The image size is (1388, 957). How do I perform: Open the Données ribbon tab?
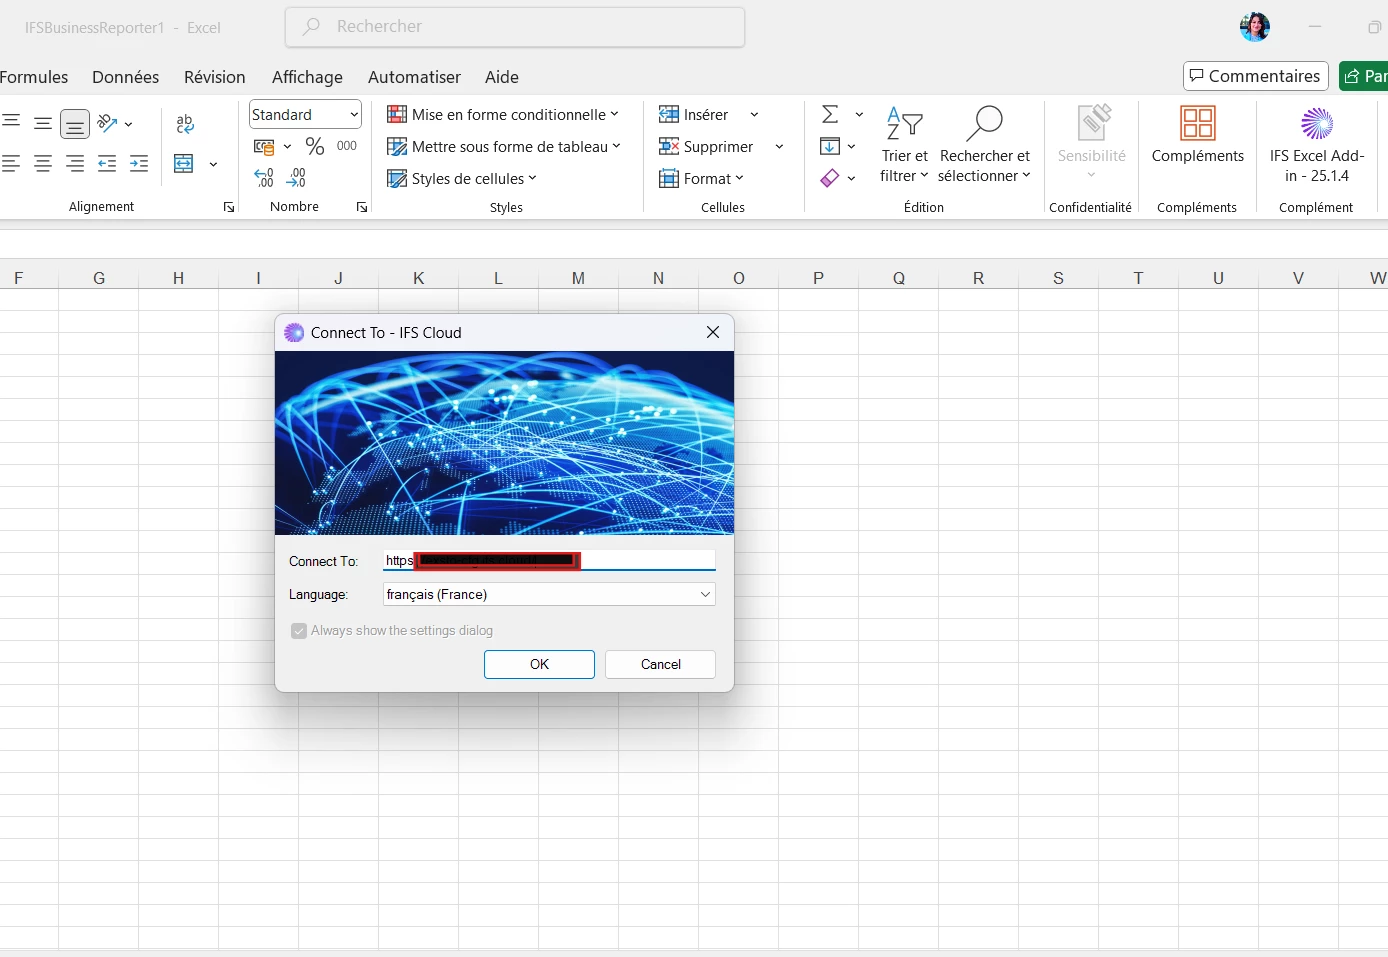[x=125, y=77]
